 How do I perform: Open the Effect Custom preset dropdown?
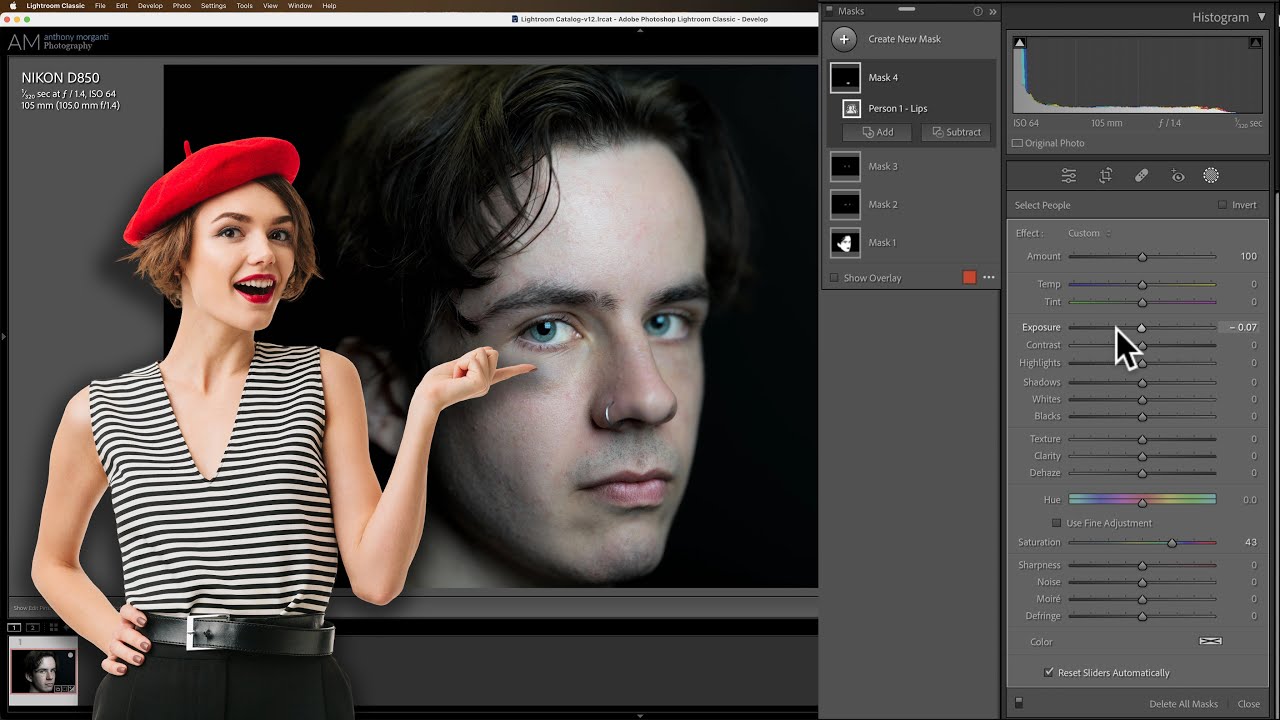point(1089,233)
